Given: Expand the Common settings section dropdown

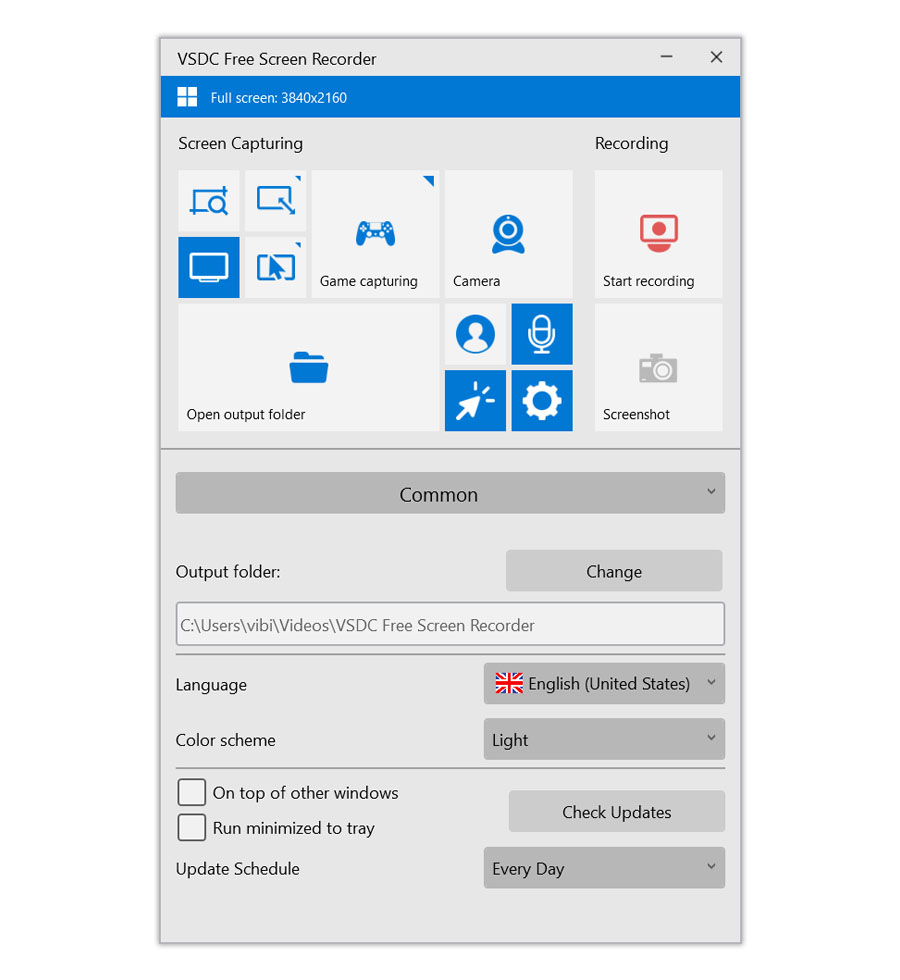Looking at the screenshot, I should 450,493.
